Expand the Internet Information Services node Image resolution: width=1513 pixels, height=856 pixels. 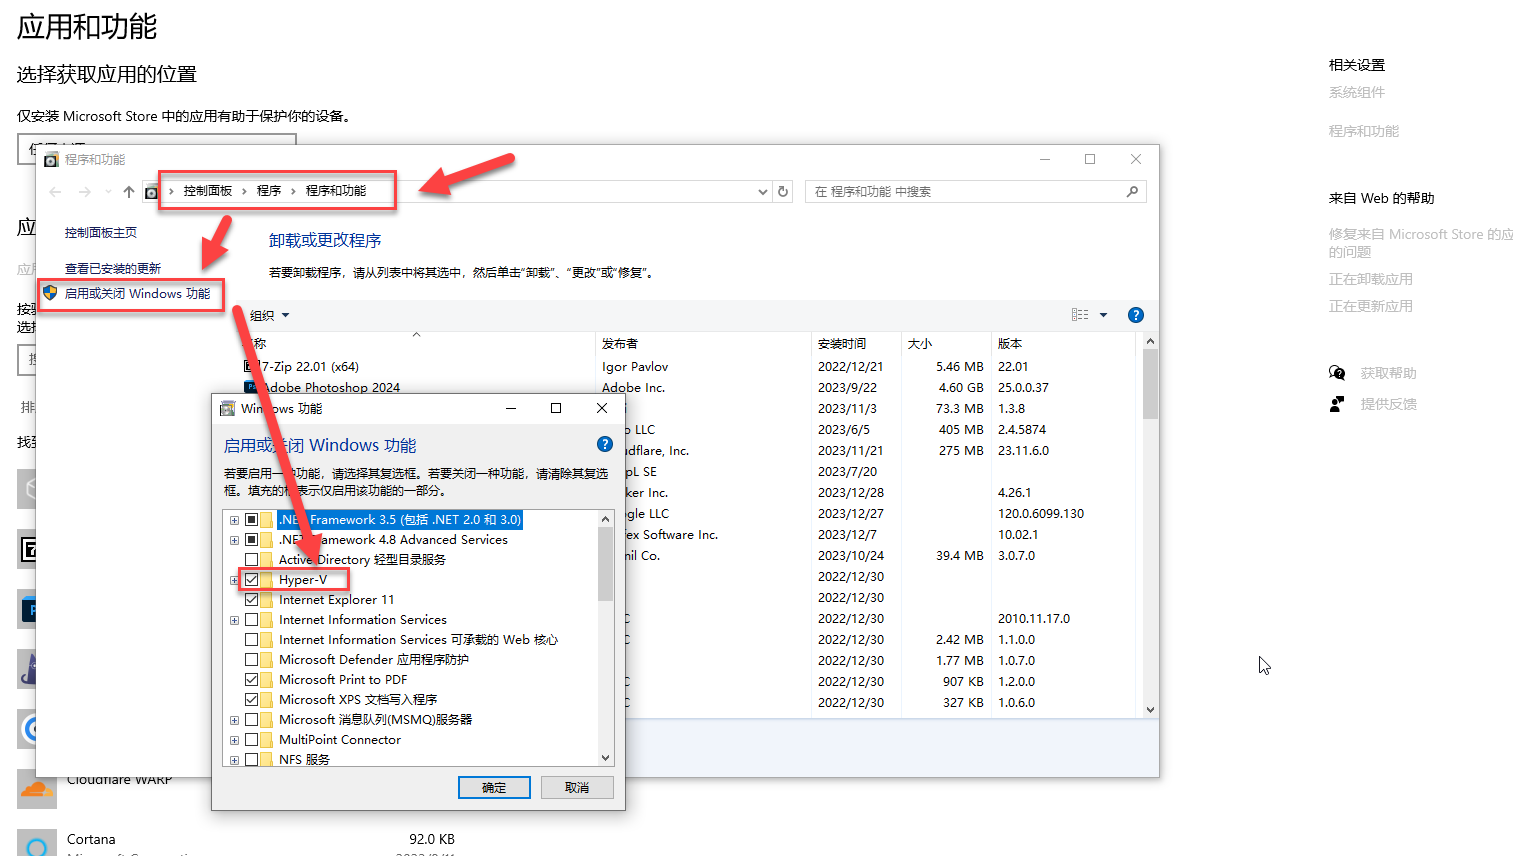coord(234,620)
